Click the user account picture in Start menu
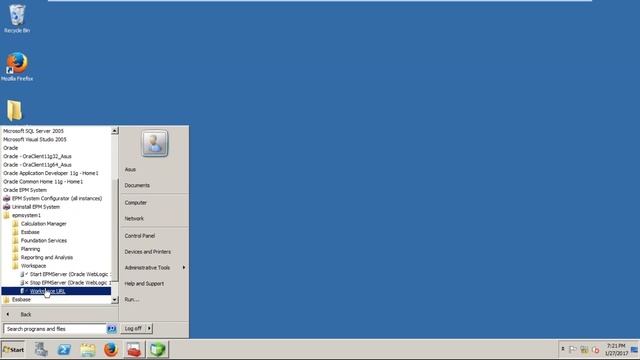640x360 pixels. [154, 143]
